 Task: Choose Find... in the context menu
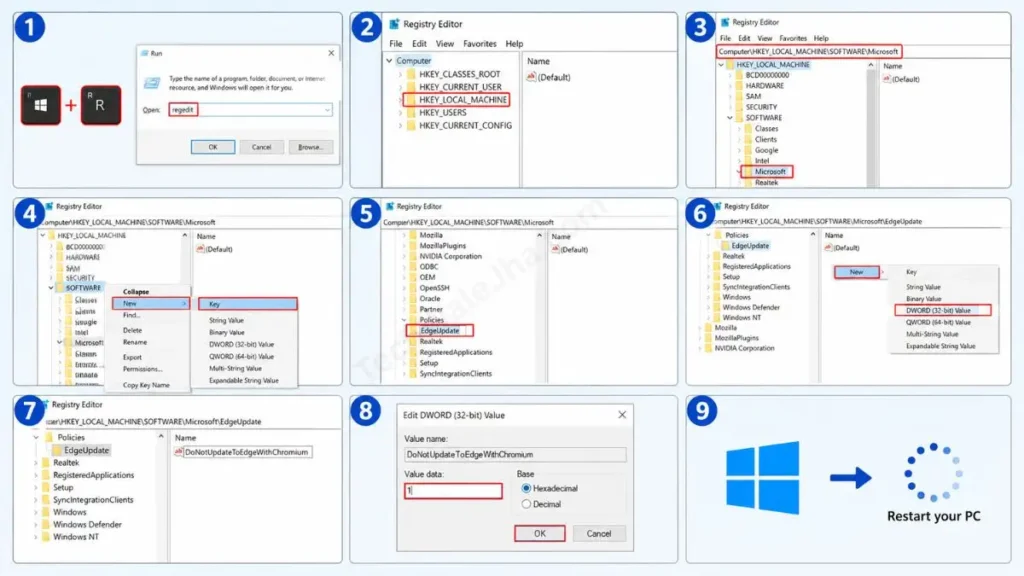tap(131, 315)
